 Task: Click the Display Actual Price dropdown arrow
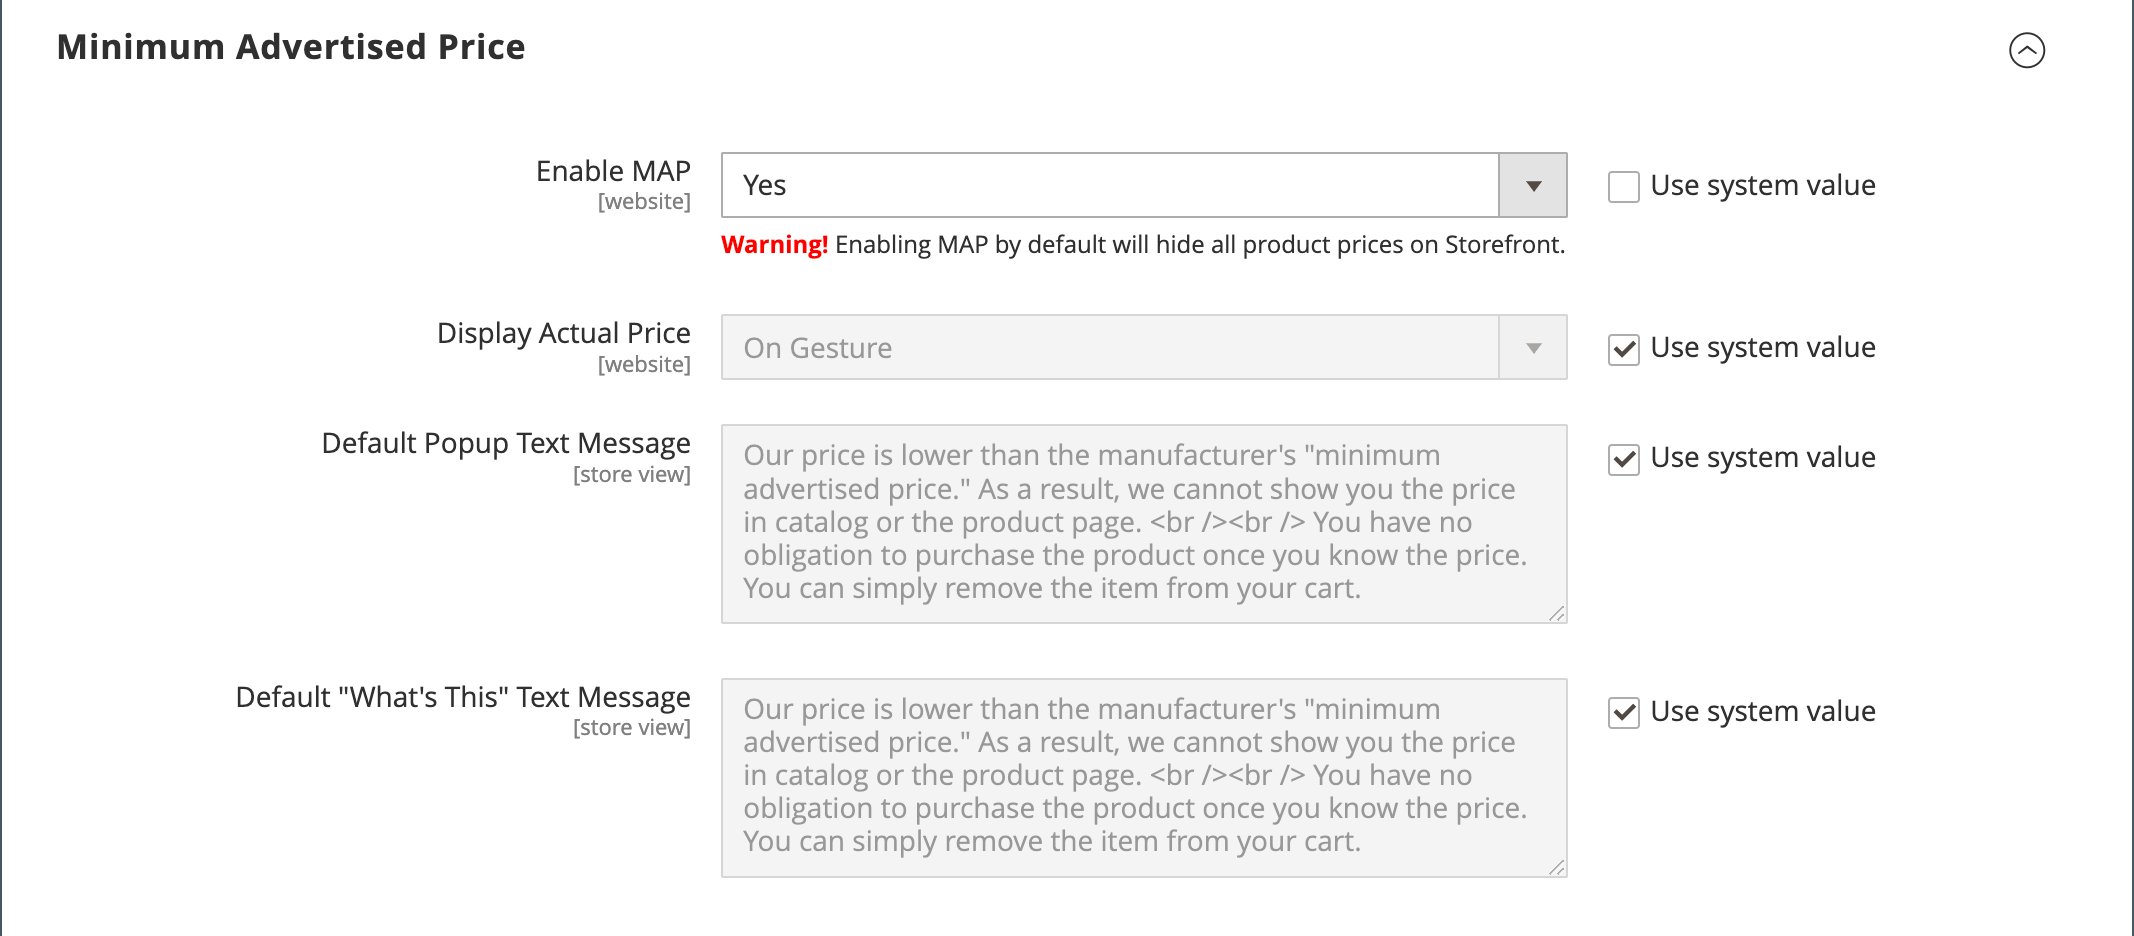pyautogui.click(x=1533, y=347)
